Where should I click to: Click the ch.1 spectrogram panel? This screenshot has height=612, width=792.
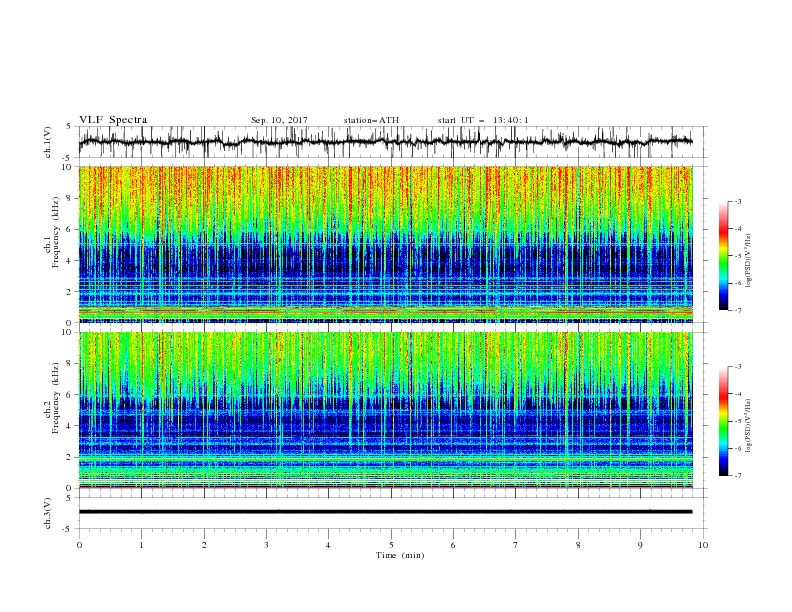pos(385,244)
